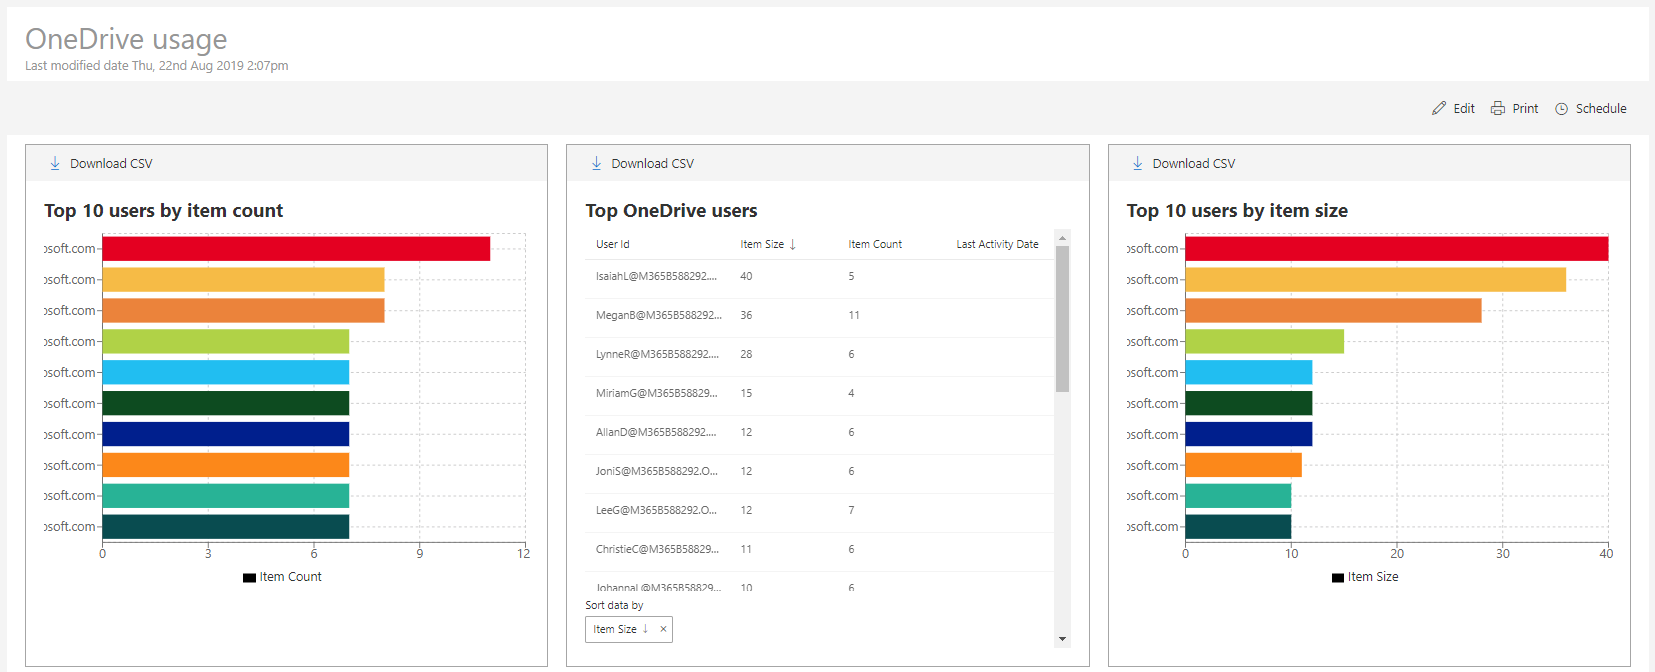
Task: Click the Schedule clock icon
Action: pyautogui.click(x=1561, y=109)
